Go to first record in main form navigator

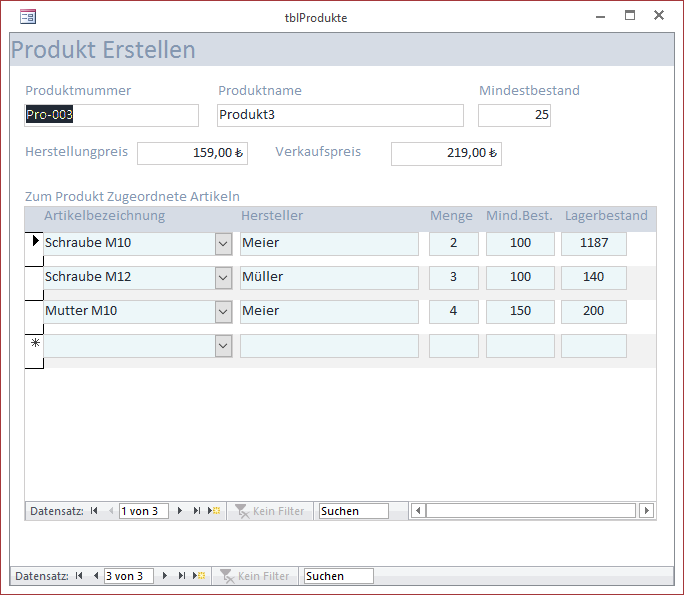pyautogui.click(x=79, y=576)
